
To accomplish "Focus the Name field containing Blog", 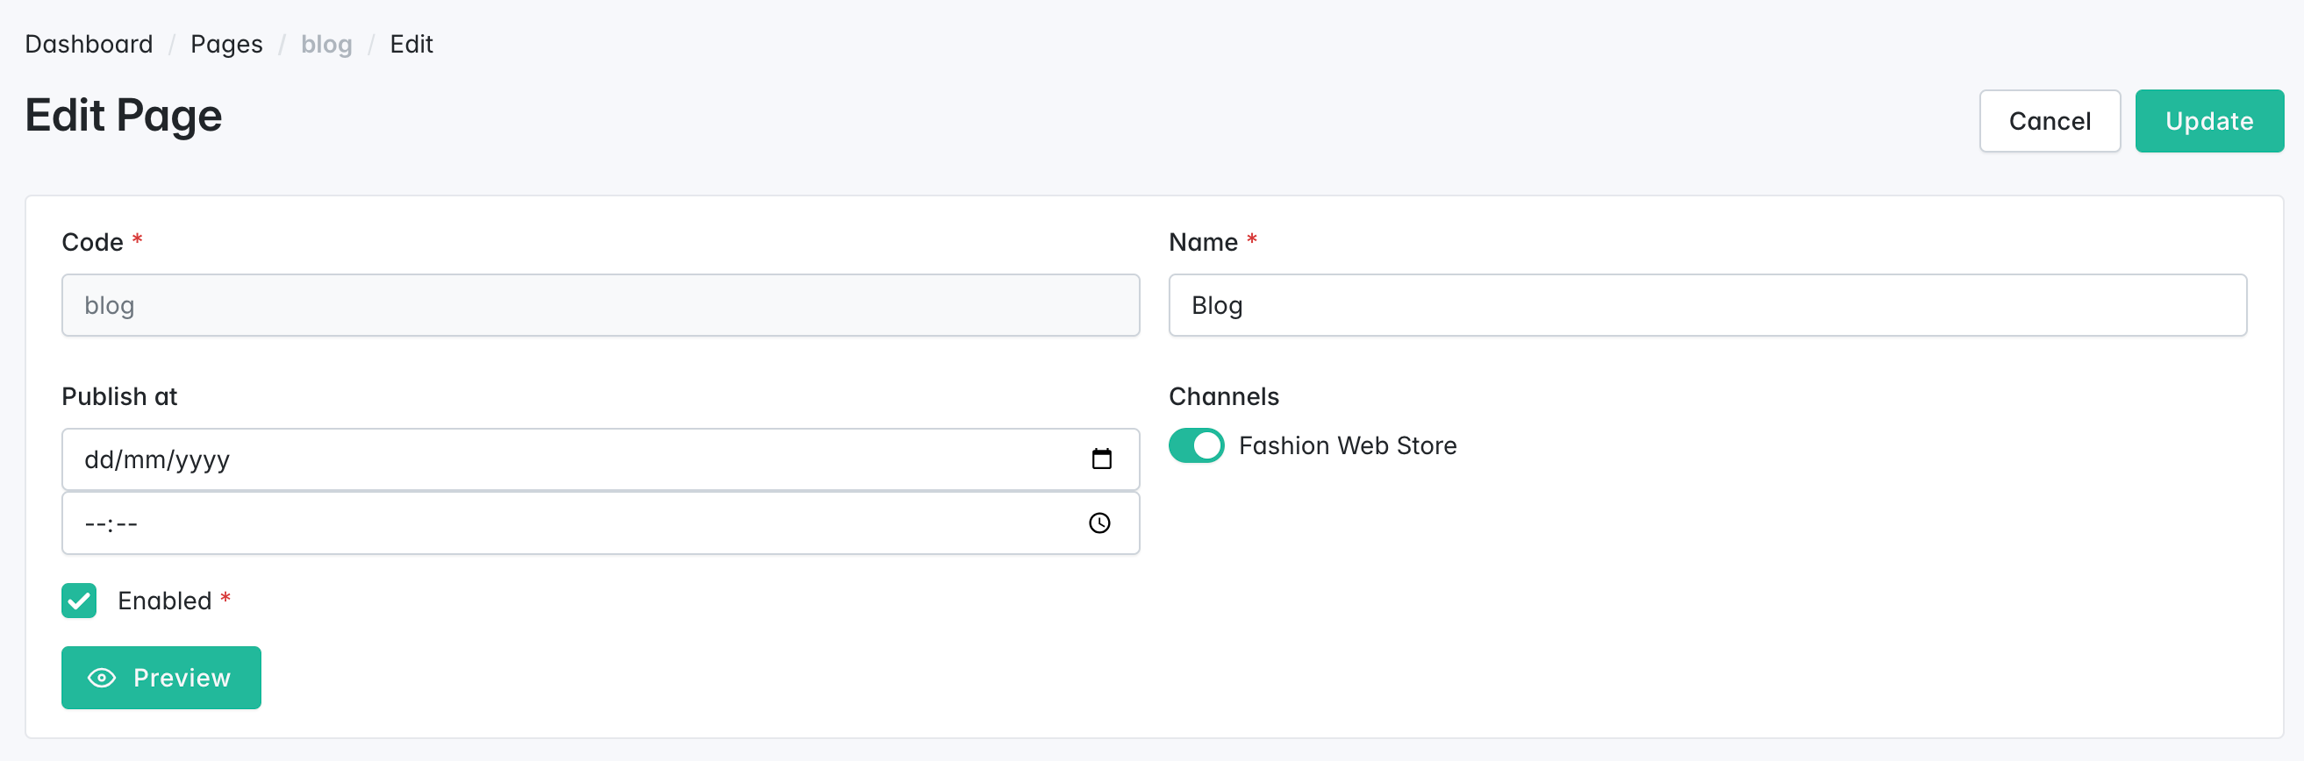I will click(x=1707, y=305).
